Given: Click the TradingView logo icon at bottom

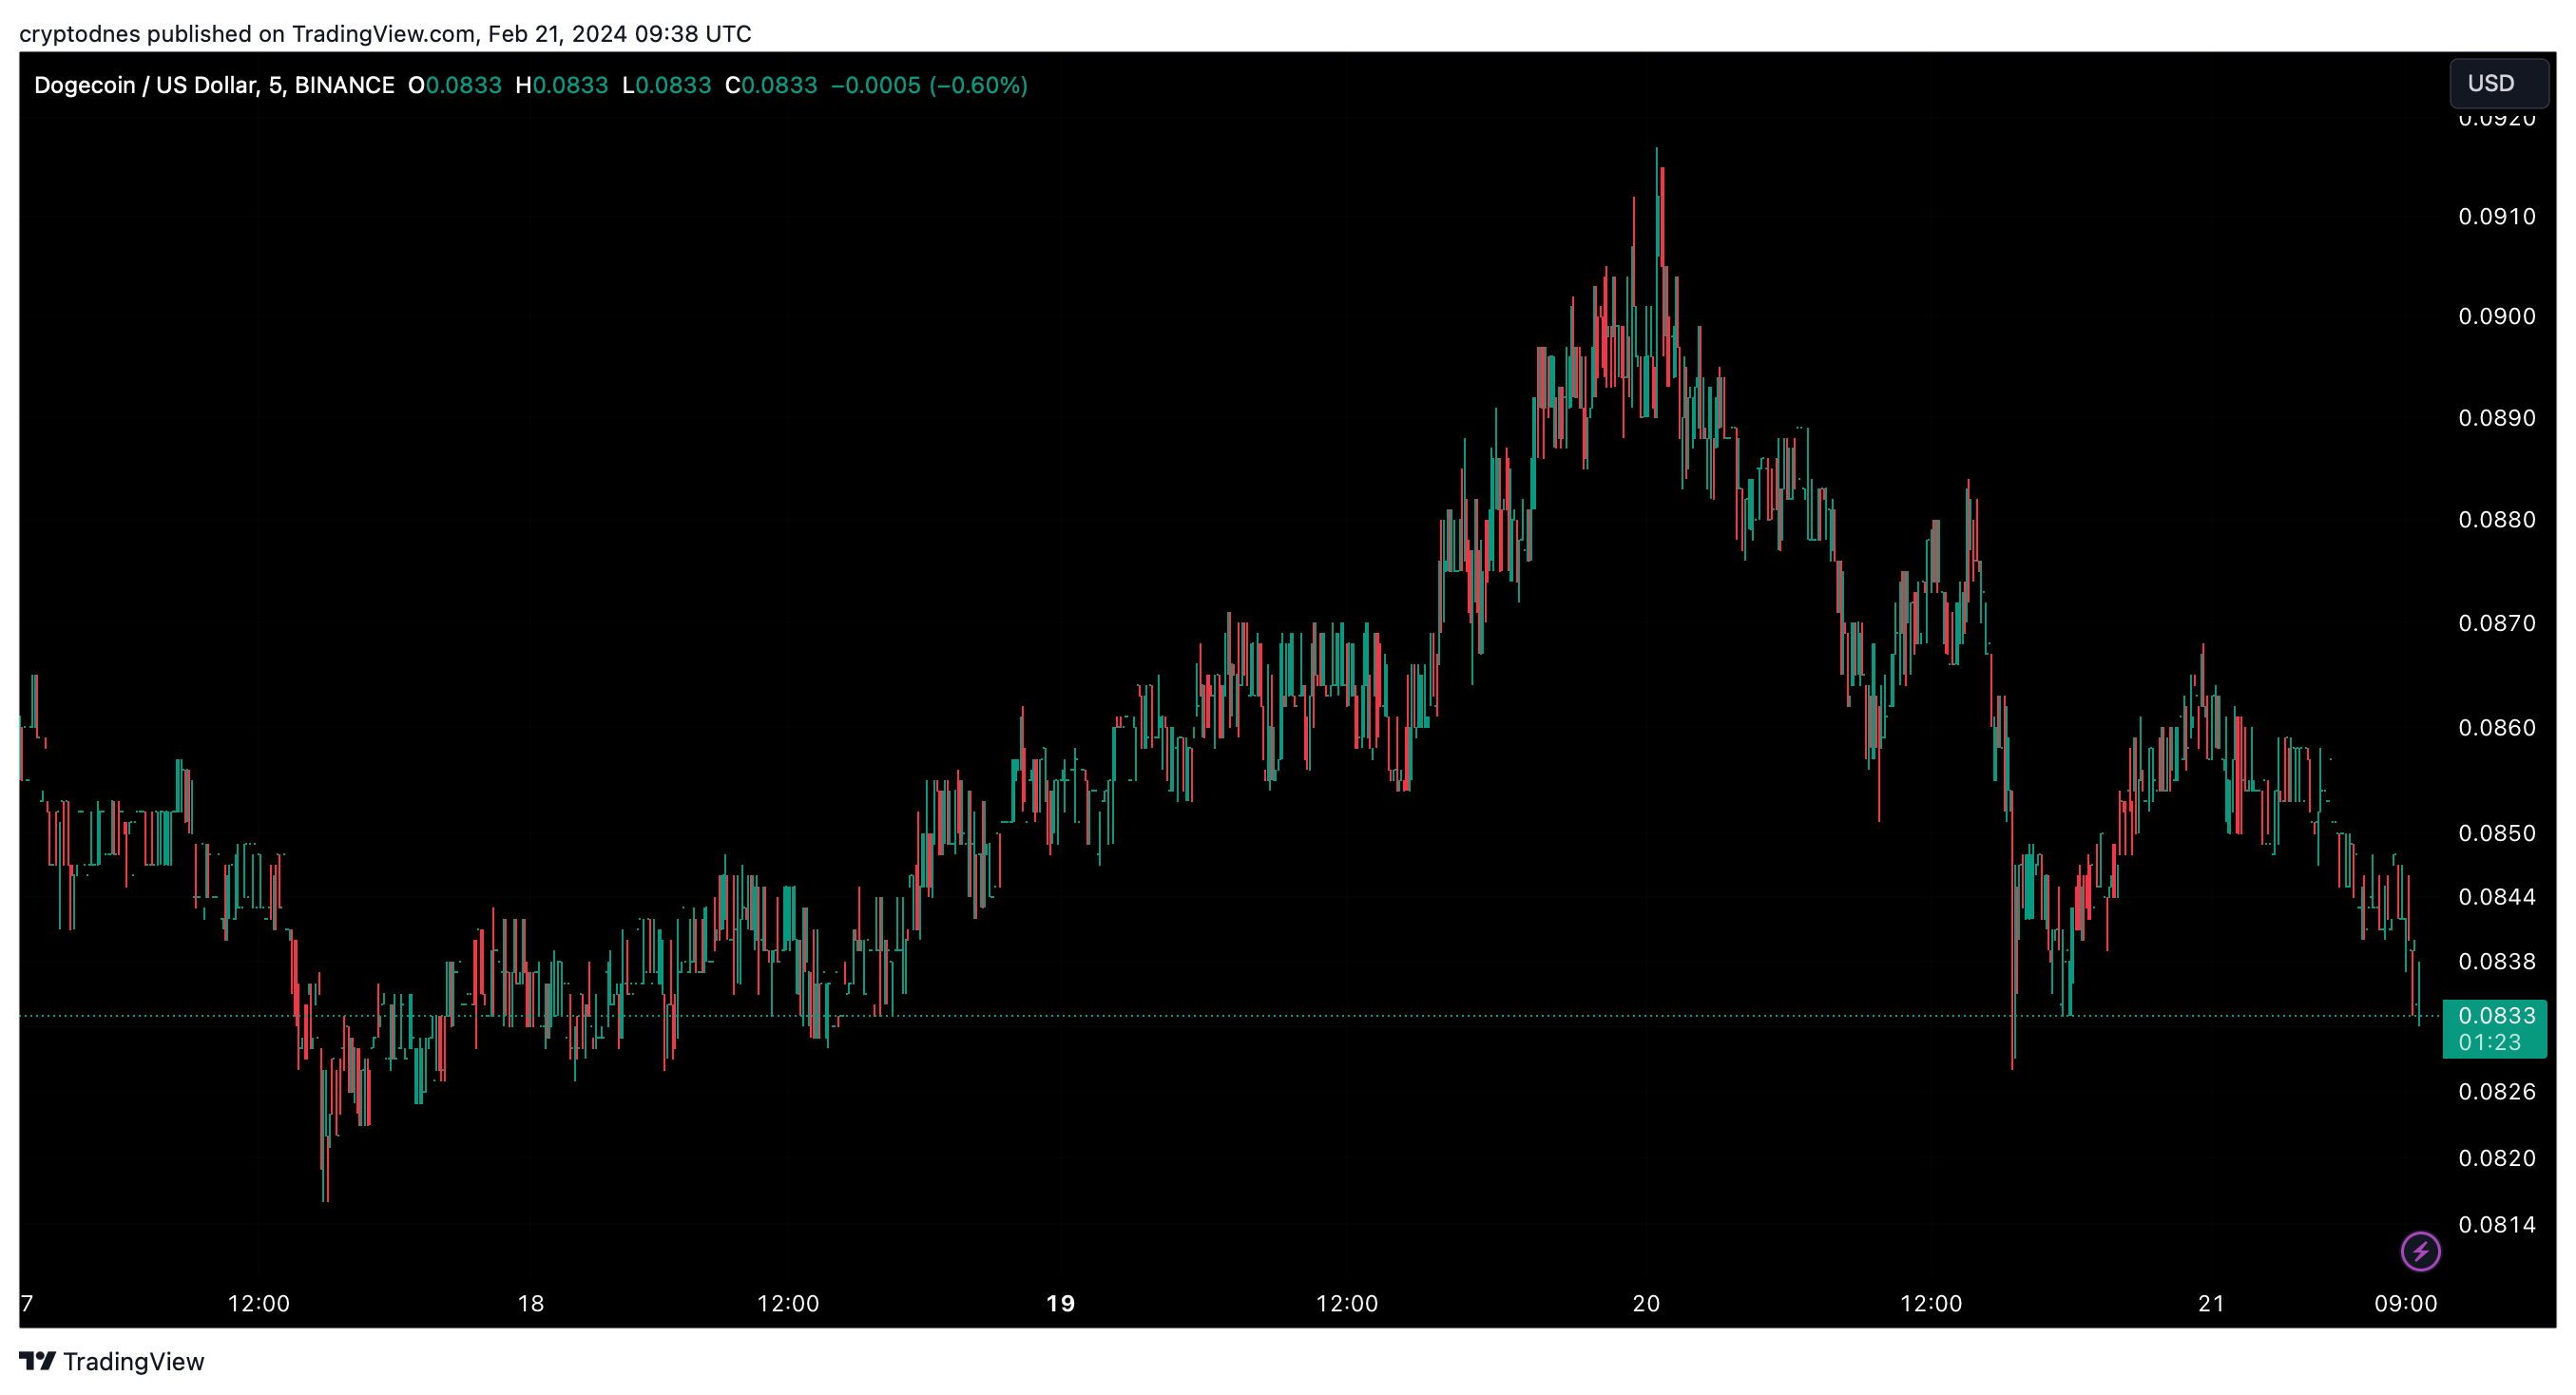Looking at the screenshot, I should pos(37,1361).
